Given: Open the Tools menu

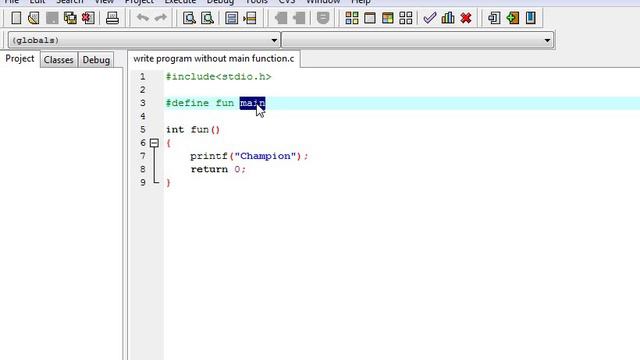Looking at the screenshot, I should point(256,2).
